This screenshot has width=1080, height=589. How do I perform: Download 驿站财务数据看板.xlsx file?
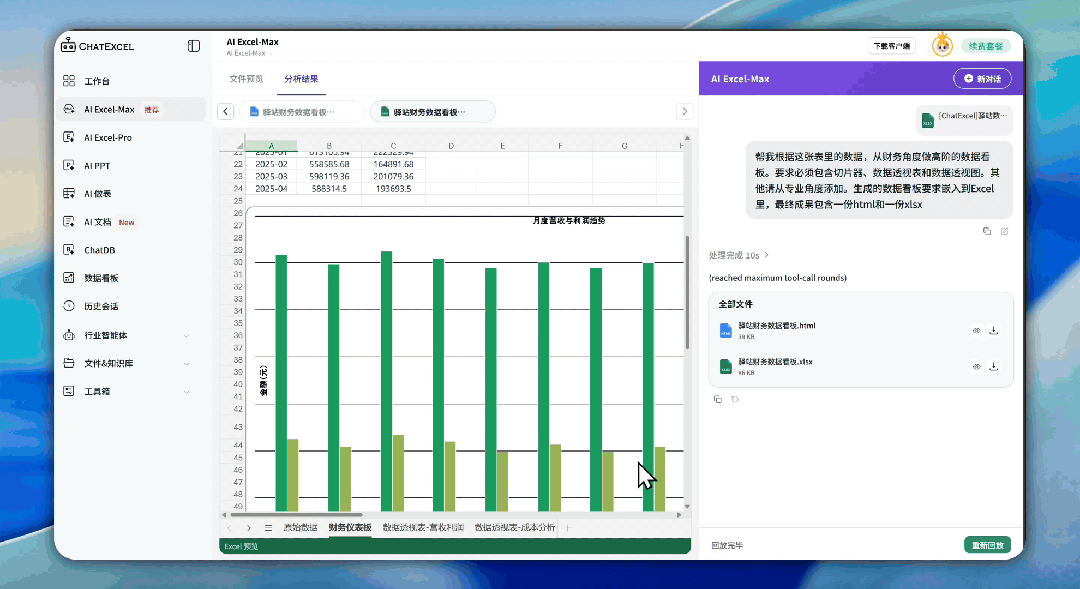click(x=993, y=366)
